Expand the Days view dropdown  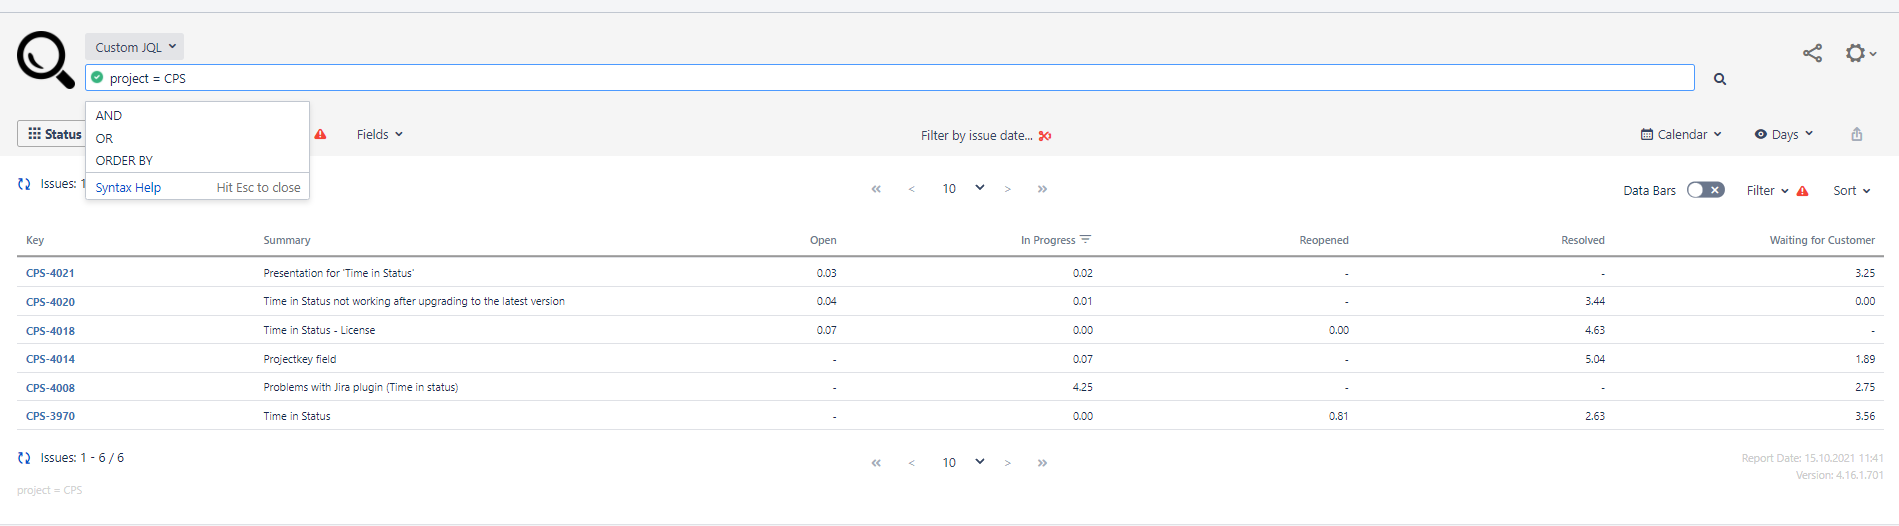[x=1784, y=134]
